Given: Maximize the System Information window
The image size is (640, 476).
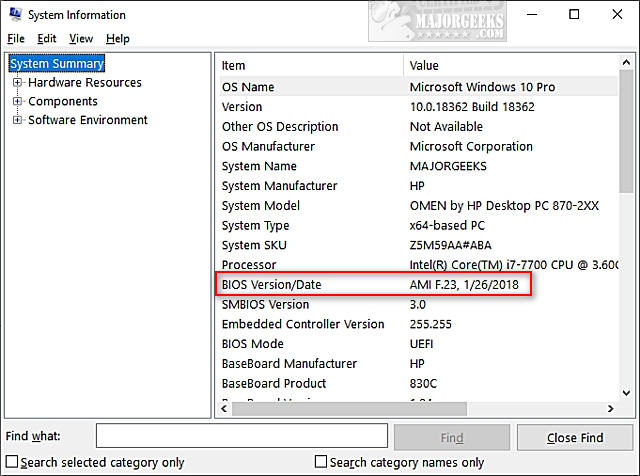Looking at the screenshot, I should click(x=574, y=14).
